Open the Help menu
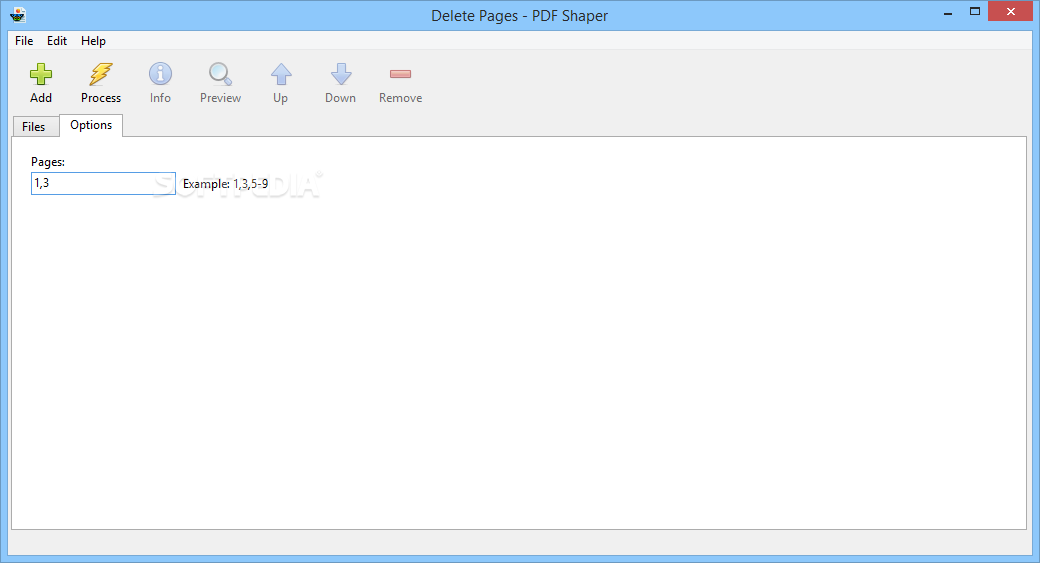Screen dimensions: 1040x563 (94, 40)
